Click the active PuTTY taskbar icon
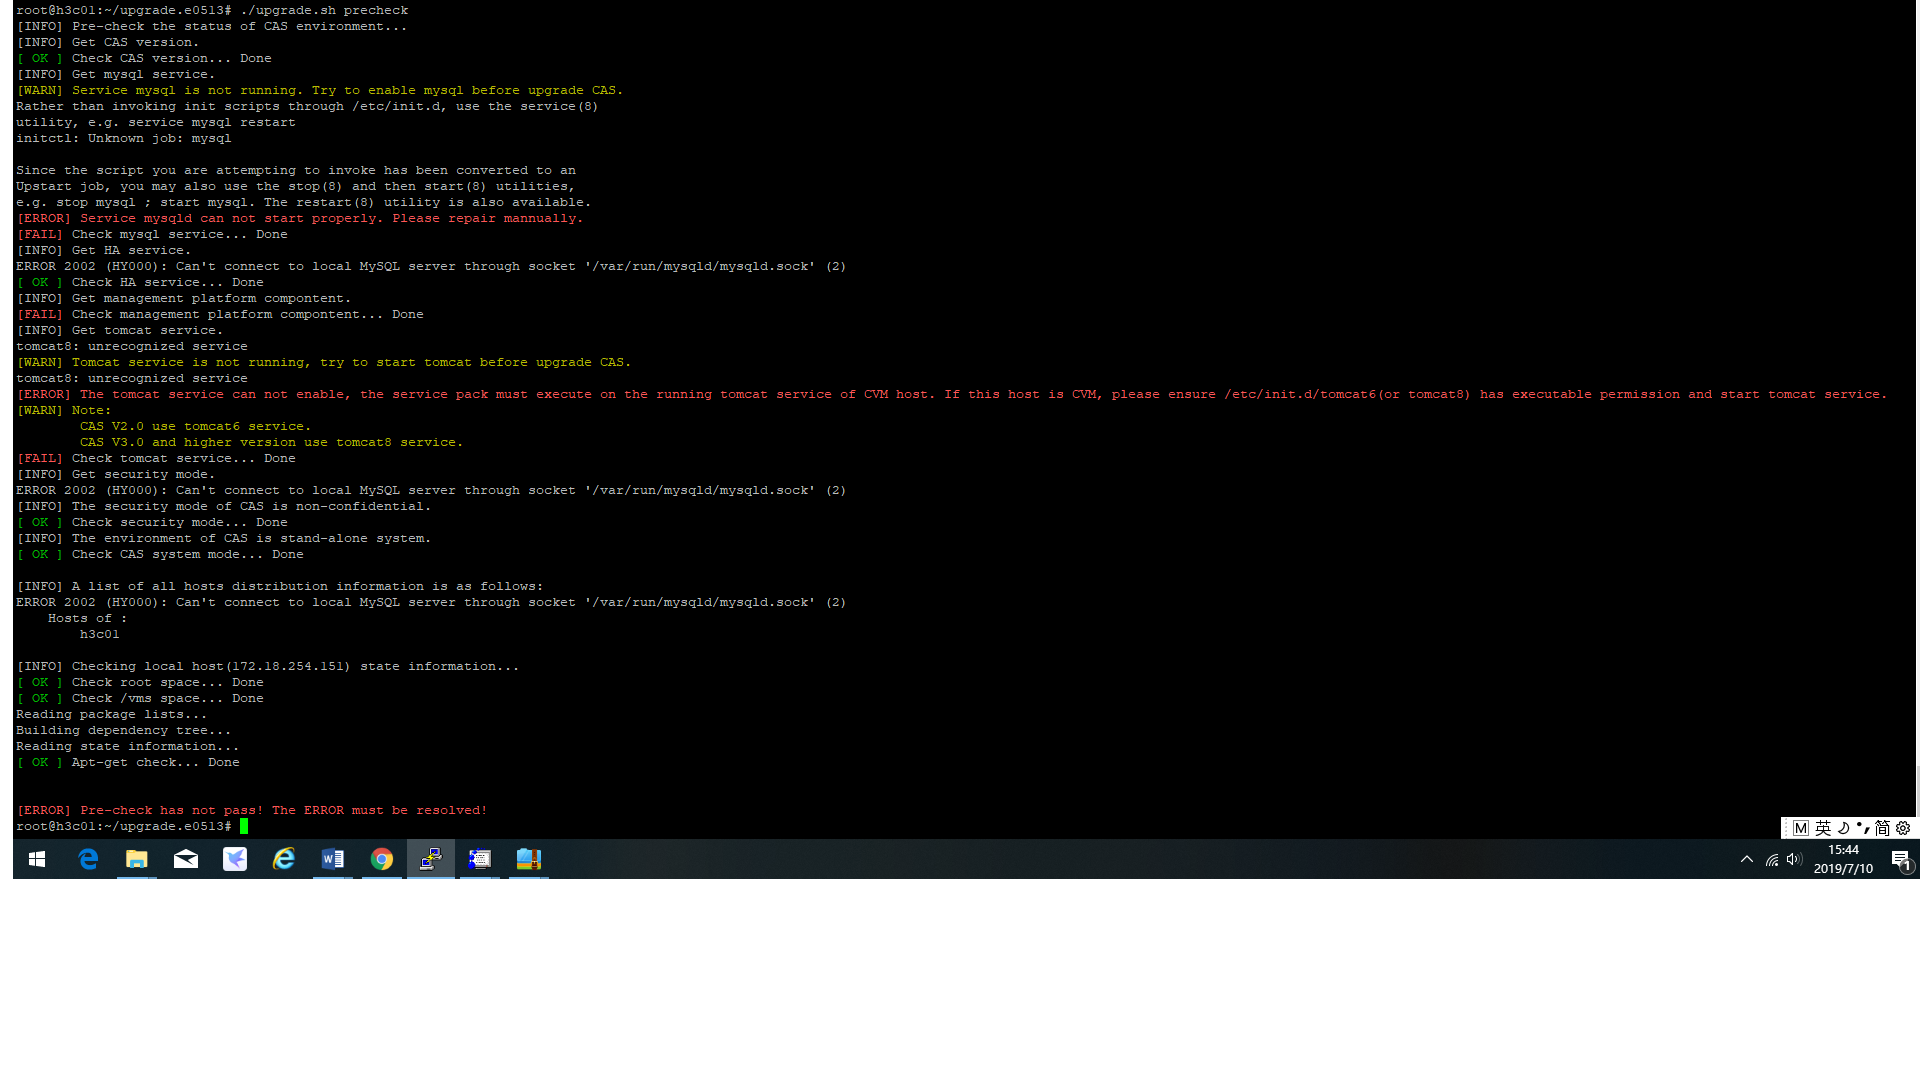This screenshot has width=1920, height=1080. tap(431, 860)
